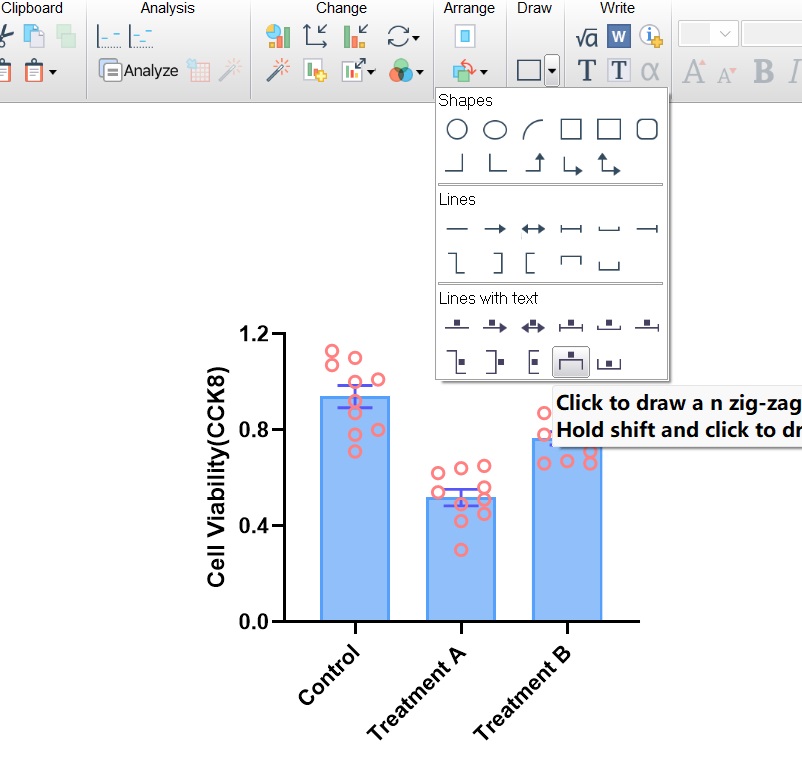
Task: Click the square root equation icon
Action: click(587, 37)
